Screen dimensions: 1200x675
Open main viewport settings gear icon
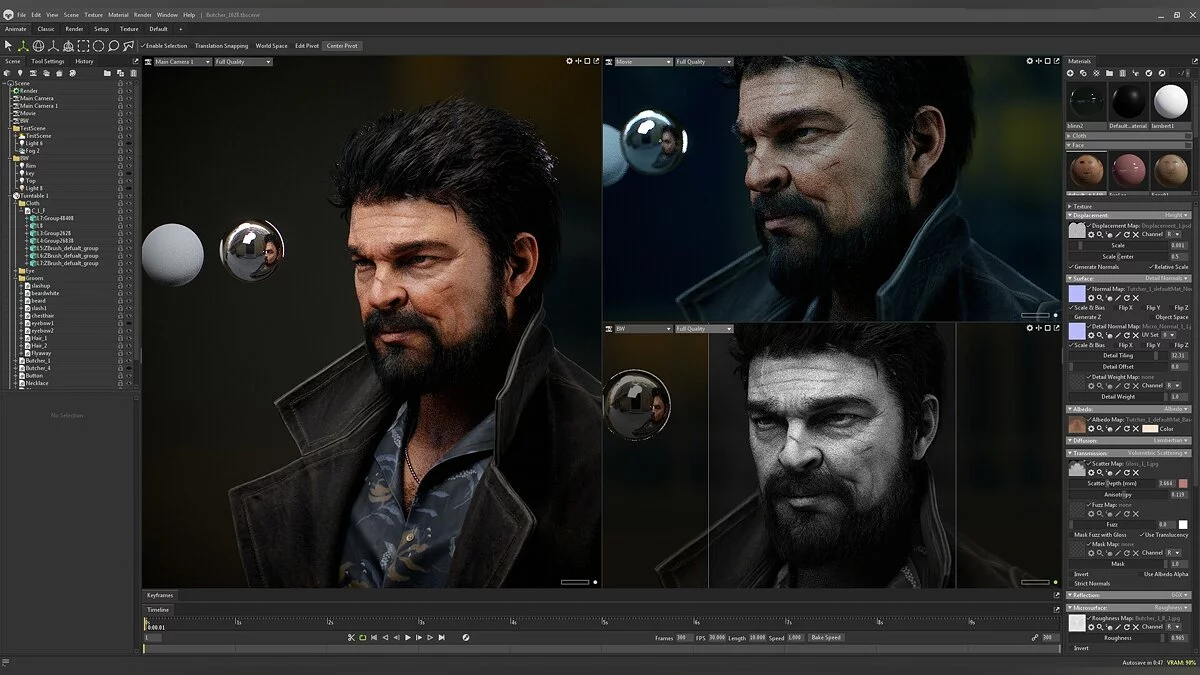569,61
